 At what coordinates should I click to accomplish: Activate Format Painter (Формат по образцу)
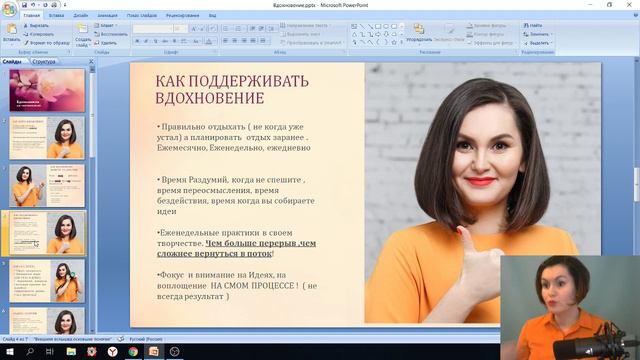[47, 43]
